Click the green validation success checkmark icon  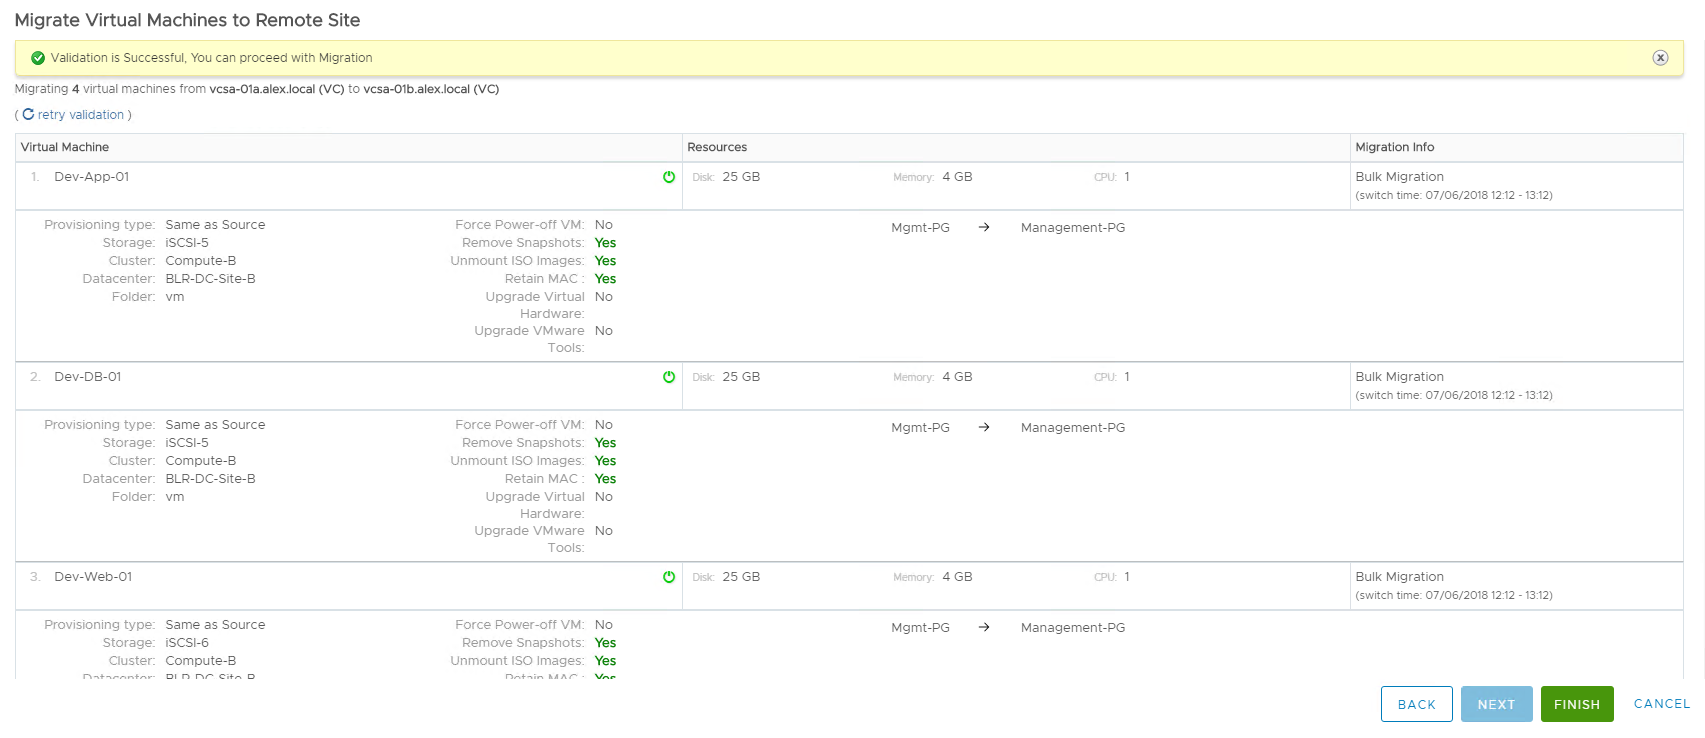(x=38, y=58)
